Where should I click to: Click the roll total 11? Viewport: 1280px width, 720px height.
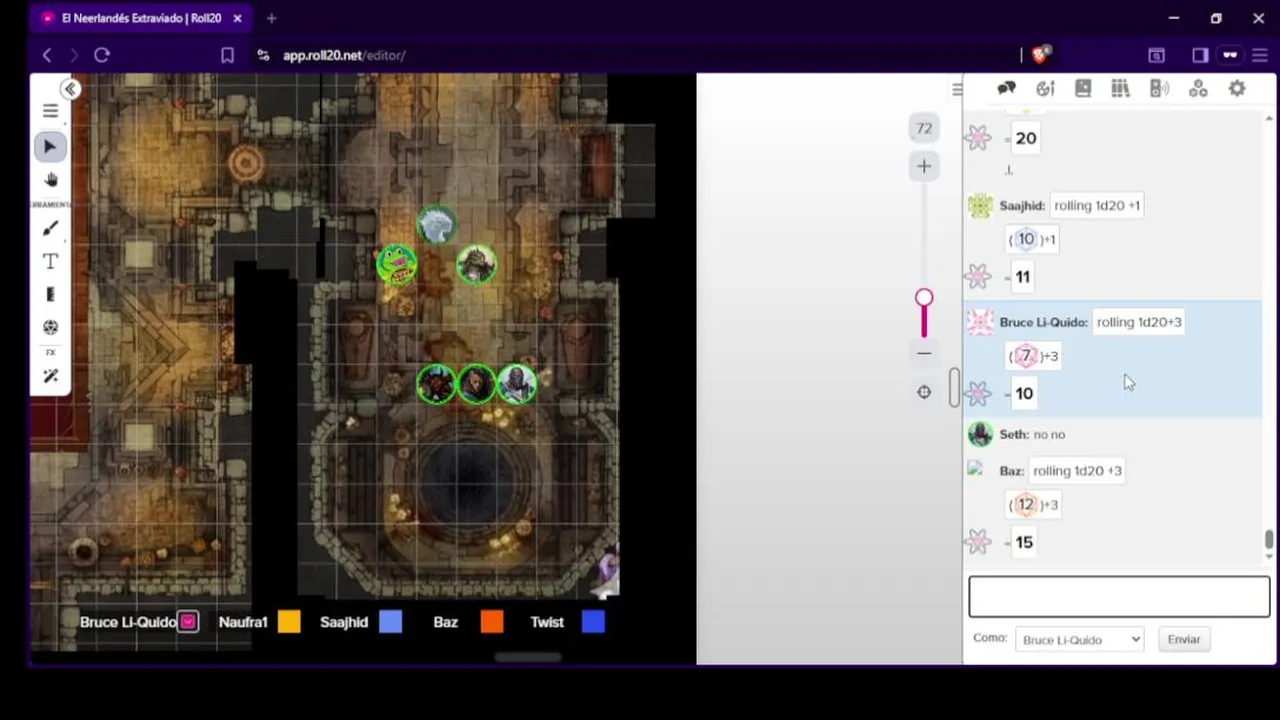pyautogui.click(x=1022, y=277)
